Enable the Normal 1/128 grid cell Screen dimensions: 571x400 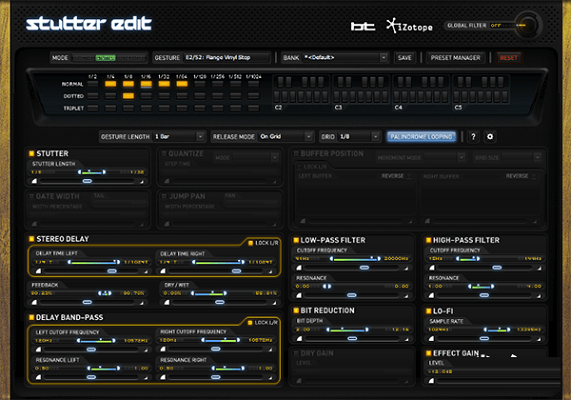pos(200,84)
